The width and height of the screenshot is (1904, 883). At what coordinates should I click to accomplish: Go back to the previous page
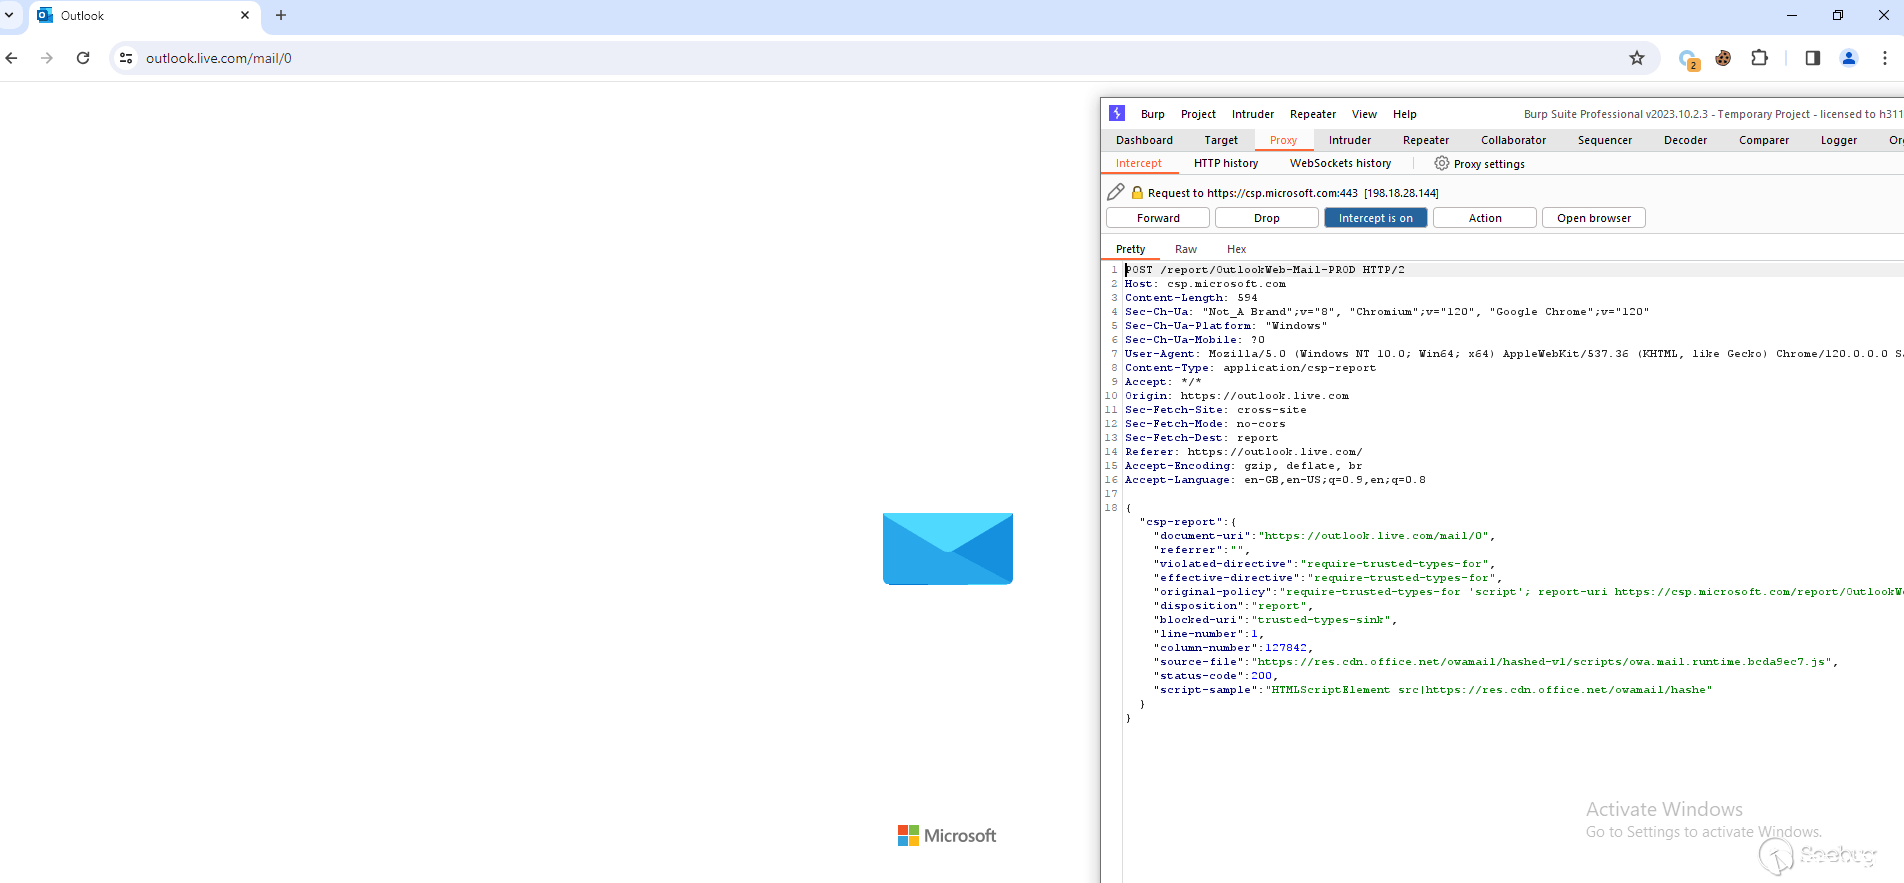tap(12, 58)
